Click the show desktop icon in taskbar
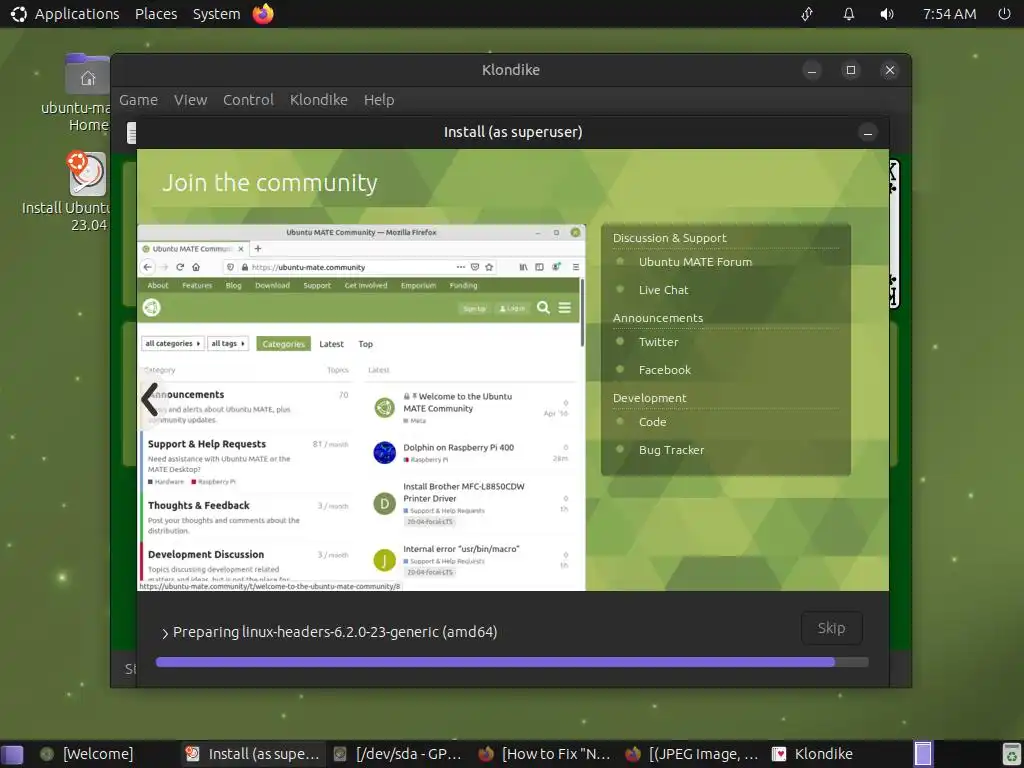 [12, 754]
